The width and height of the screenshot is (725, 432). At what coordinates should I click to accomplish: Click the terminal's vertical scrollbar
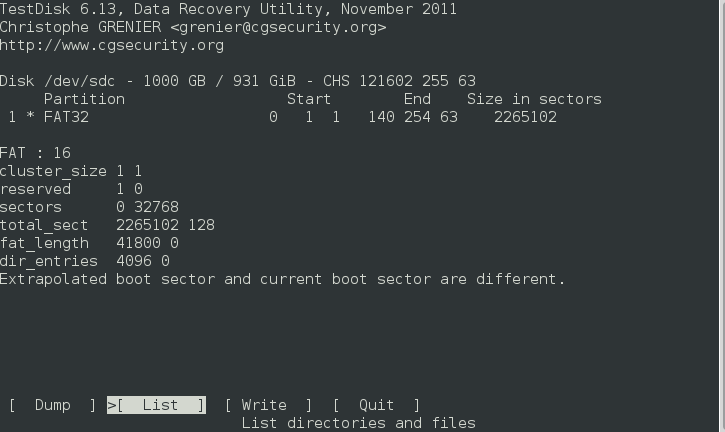tap(722, 216)
